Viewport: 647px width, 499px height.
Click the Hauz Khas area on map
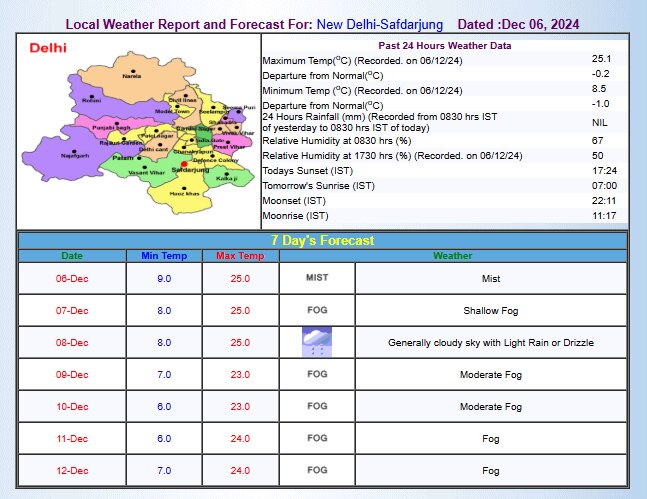[179, 190]
